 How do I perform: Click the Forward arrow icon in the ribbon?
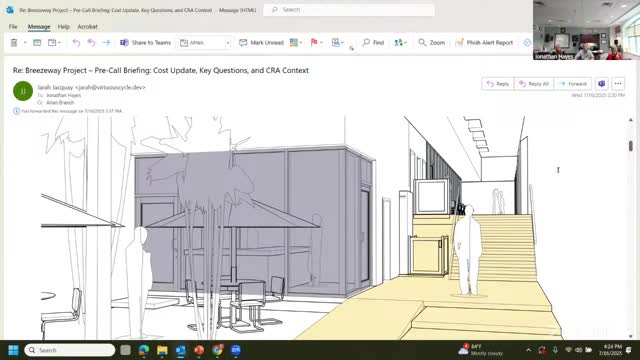point(106,42)
